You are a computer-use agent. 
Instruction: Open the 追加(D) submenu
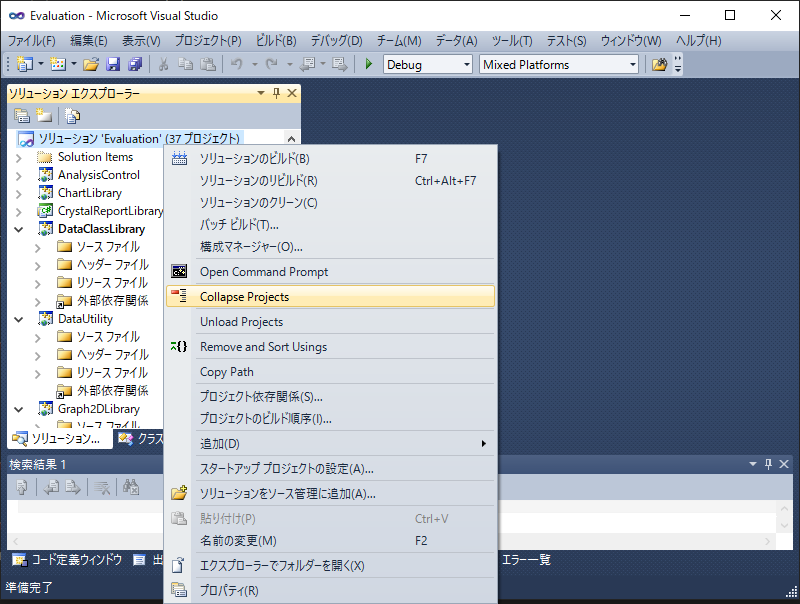[330, 444]
